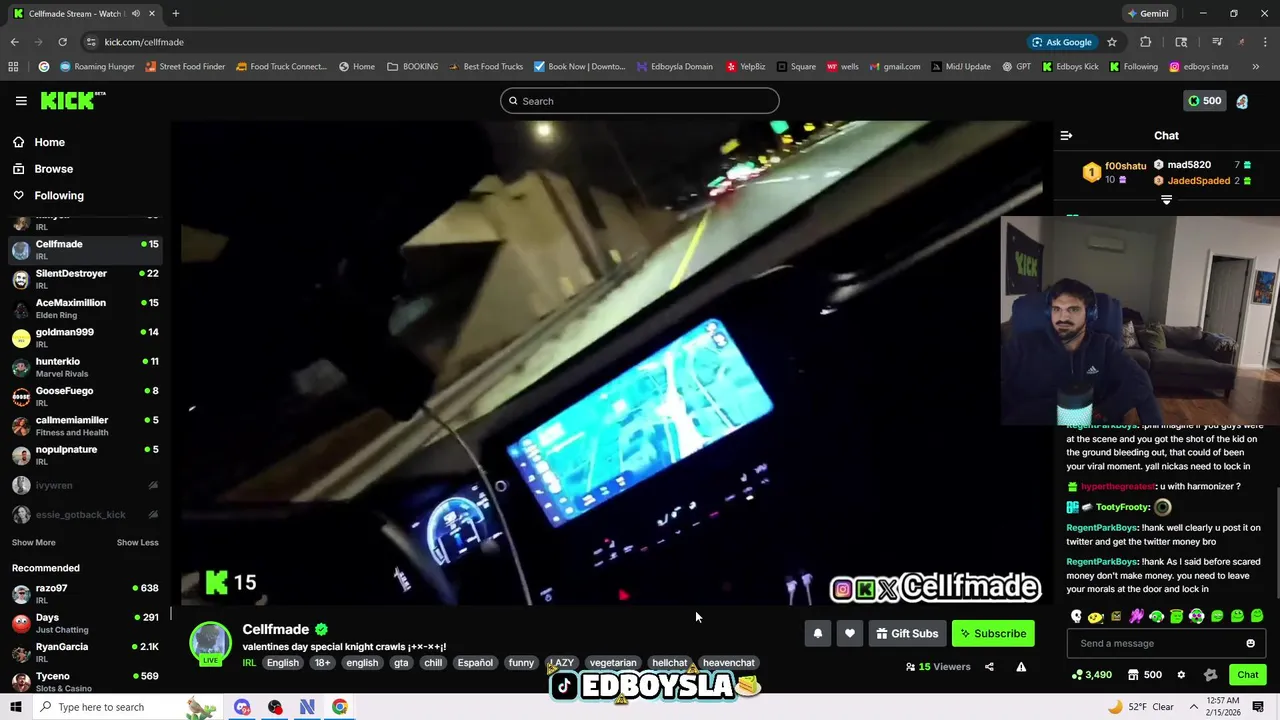This screenshot has width=1280, height=720.
Task: Open a new browser tab
Action: coord(175,14)
